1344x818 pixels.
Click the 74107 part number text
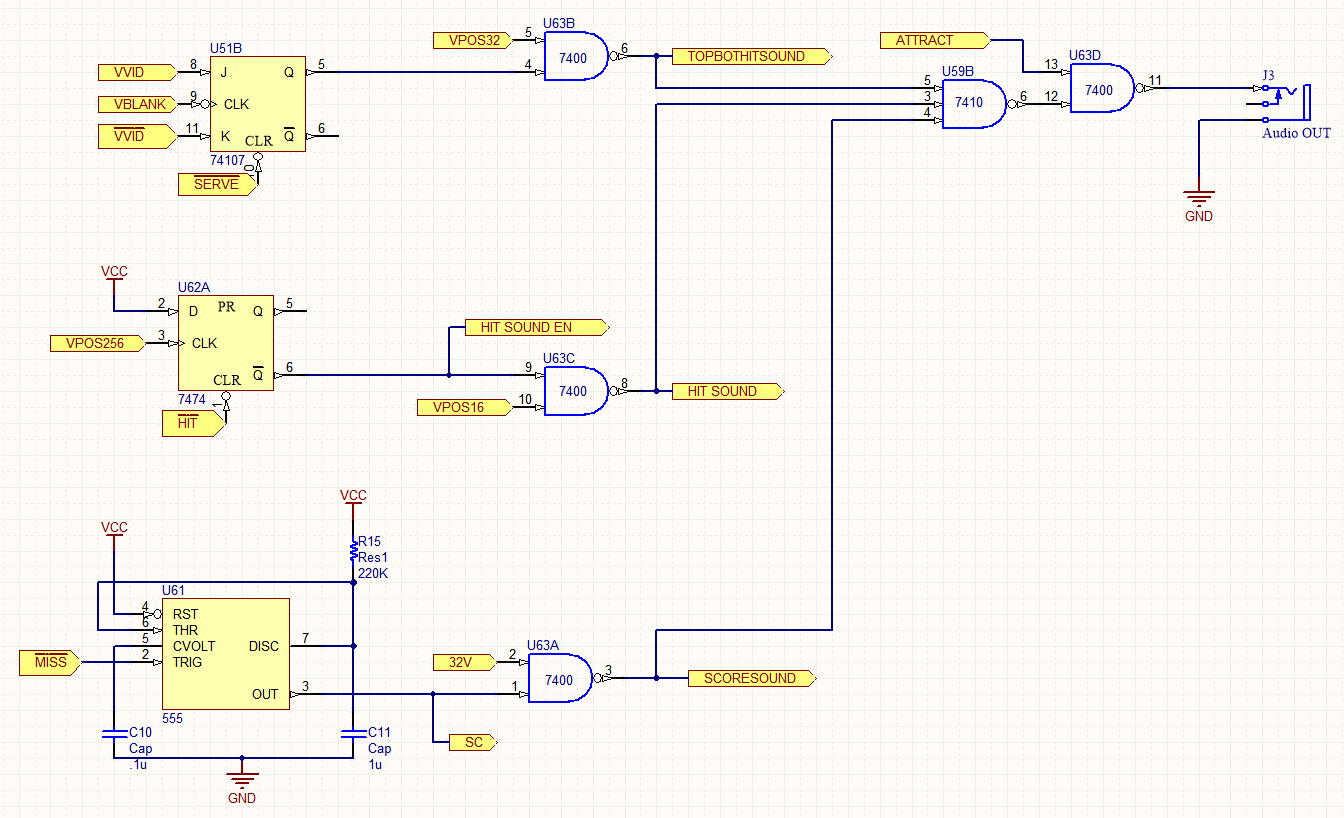tap(229, 160)
